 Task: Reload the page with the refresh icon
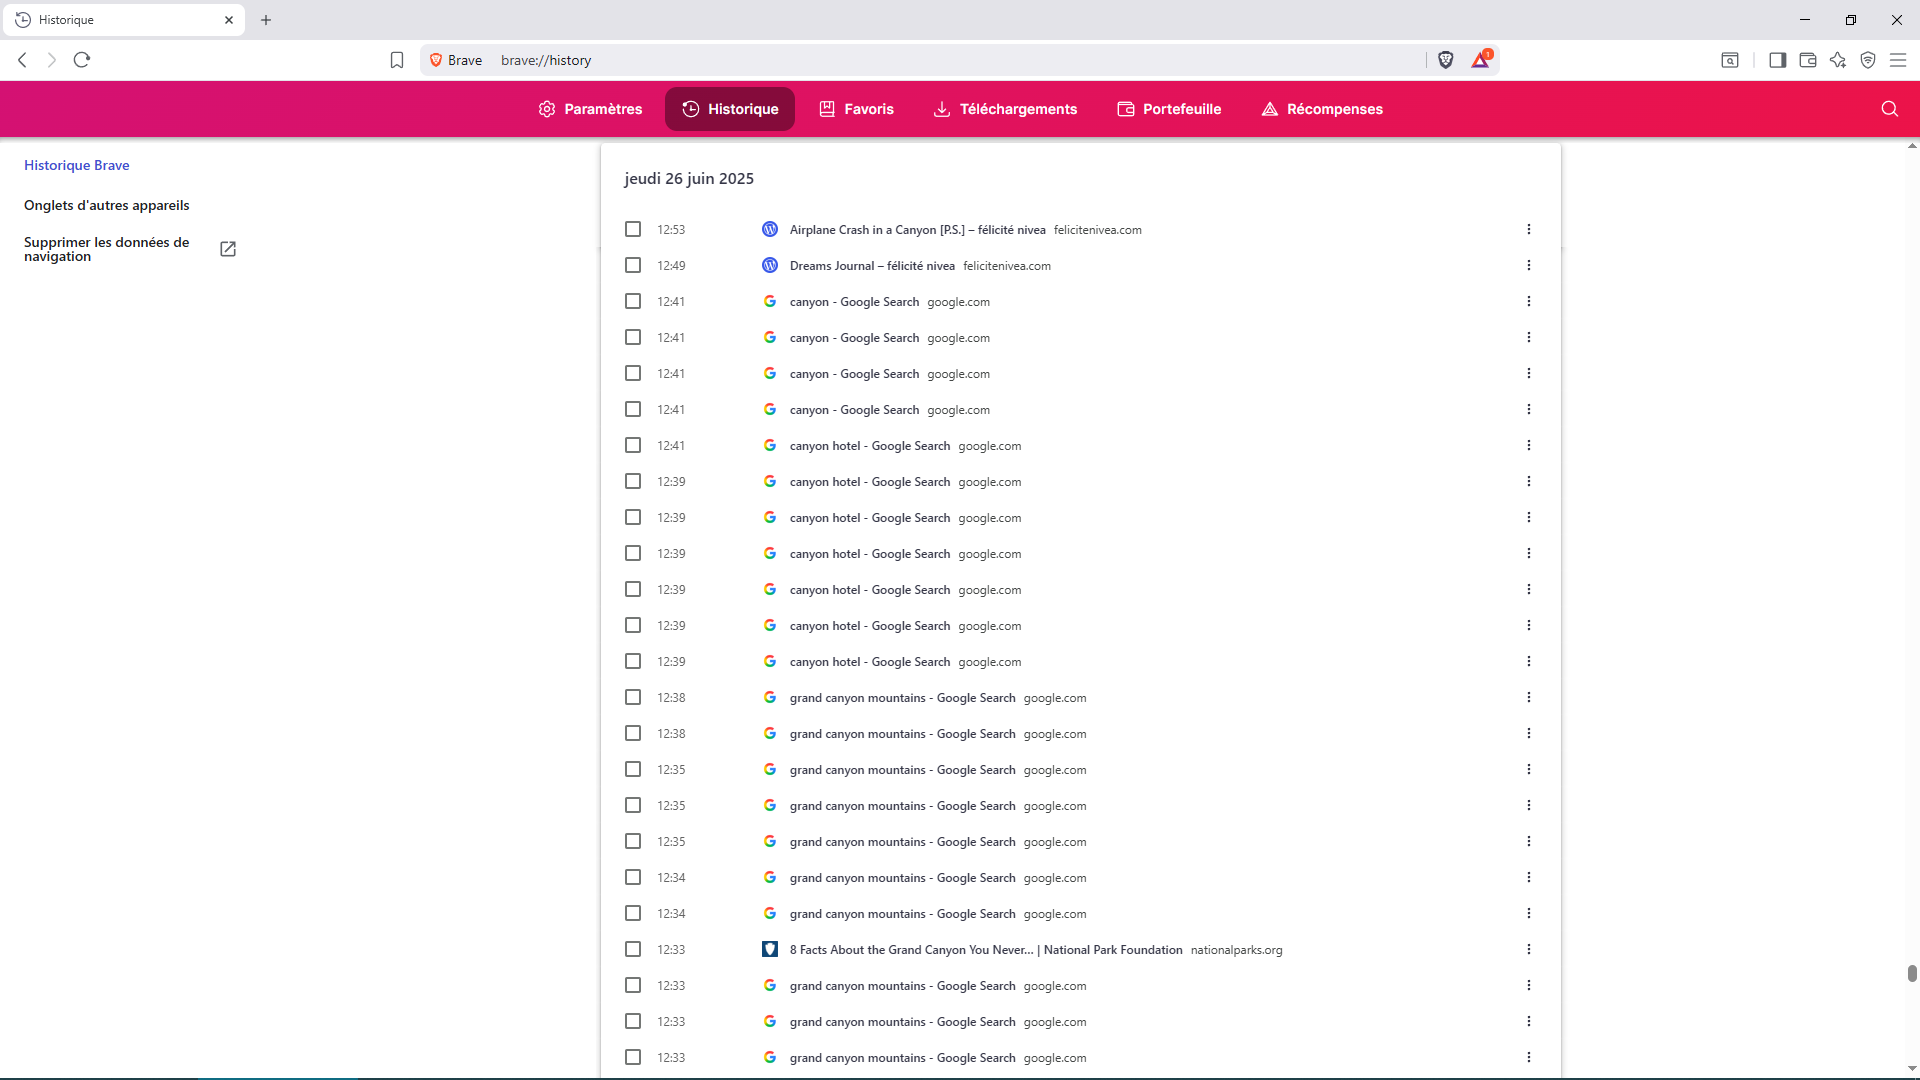pyautogui.click(x=82, y=60)
